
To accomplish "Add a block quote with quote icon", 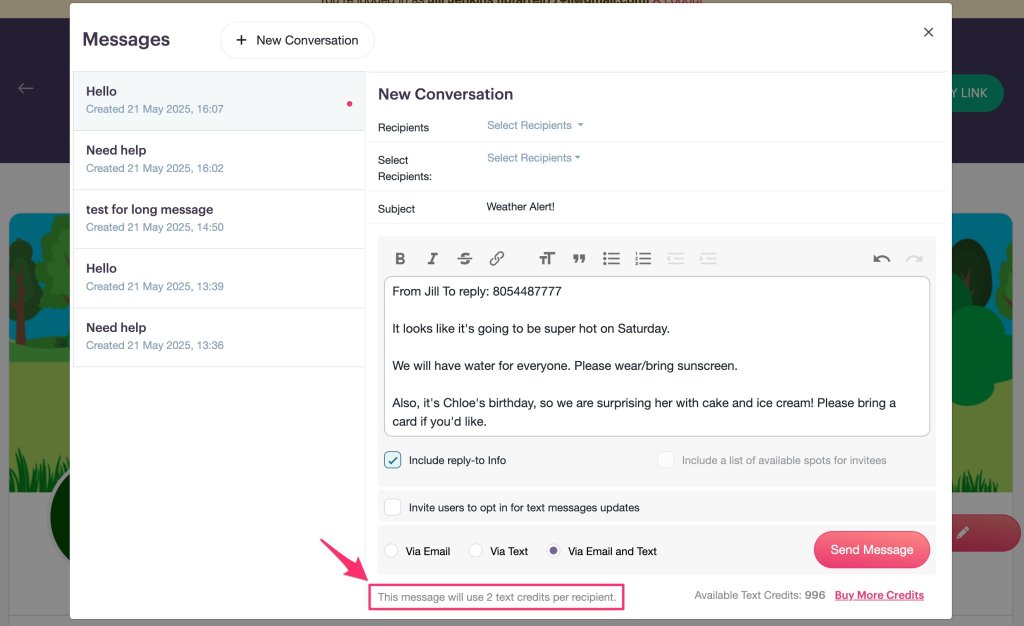I will click(579, 258).
